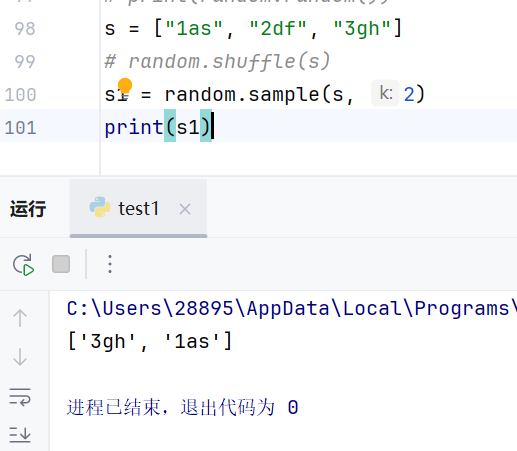Click the up arrow stack trace icon
The height and width of the screenshot is (451, 517).
20,318
